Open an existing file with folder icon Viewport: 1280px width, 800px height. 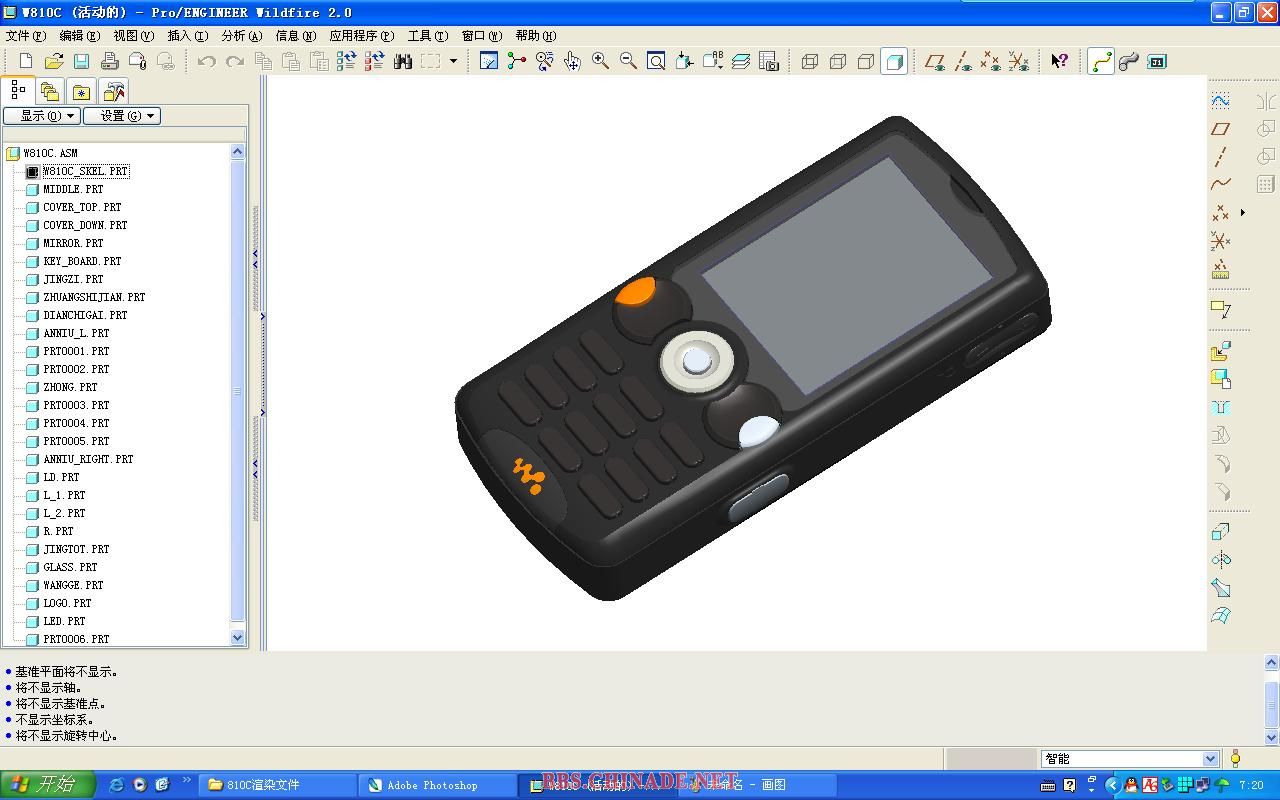(x=54, y=61)
